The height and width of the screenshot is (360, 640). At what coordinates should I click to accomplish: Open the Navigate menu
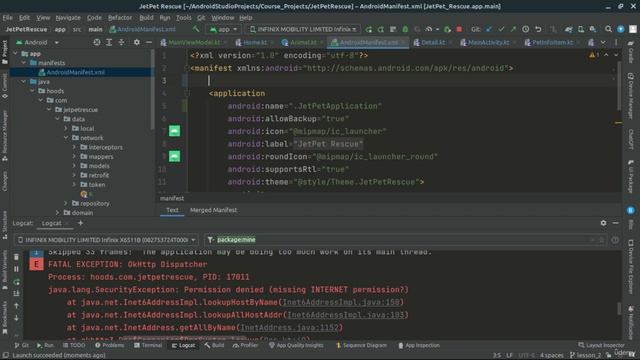(68, 18)
